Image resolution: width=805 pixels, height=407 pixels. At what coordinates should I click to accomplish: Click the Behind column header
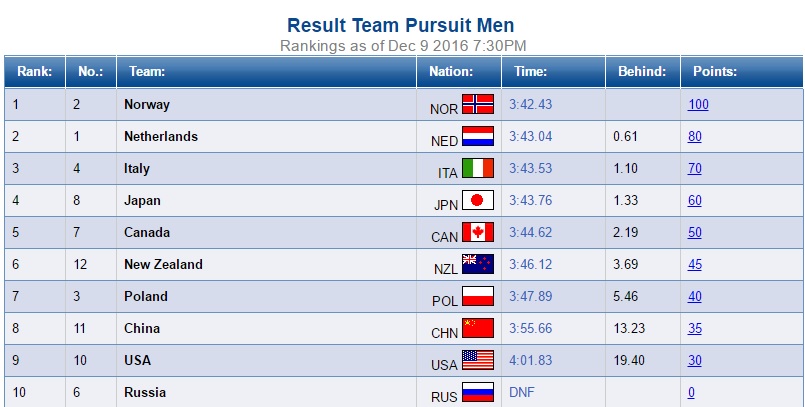pos(641,72)
